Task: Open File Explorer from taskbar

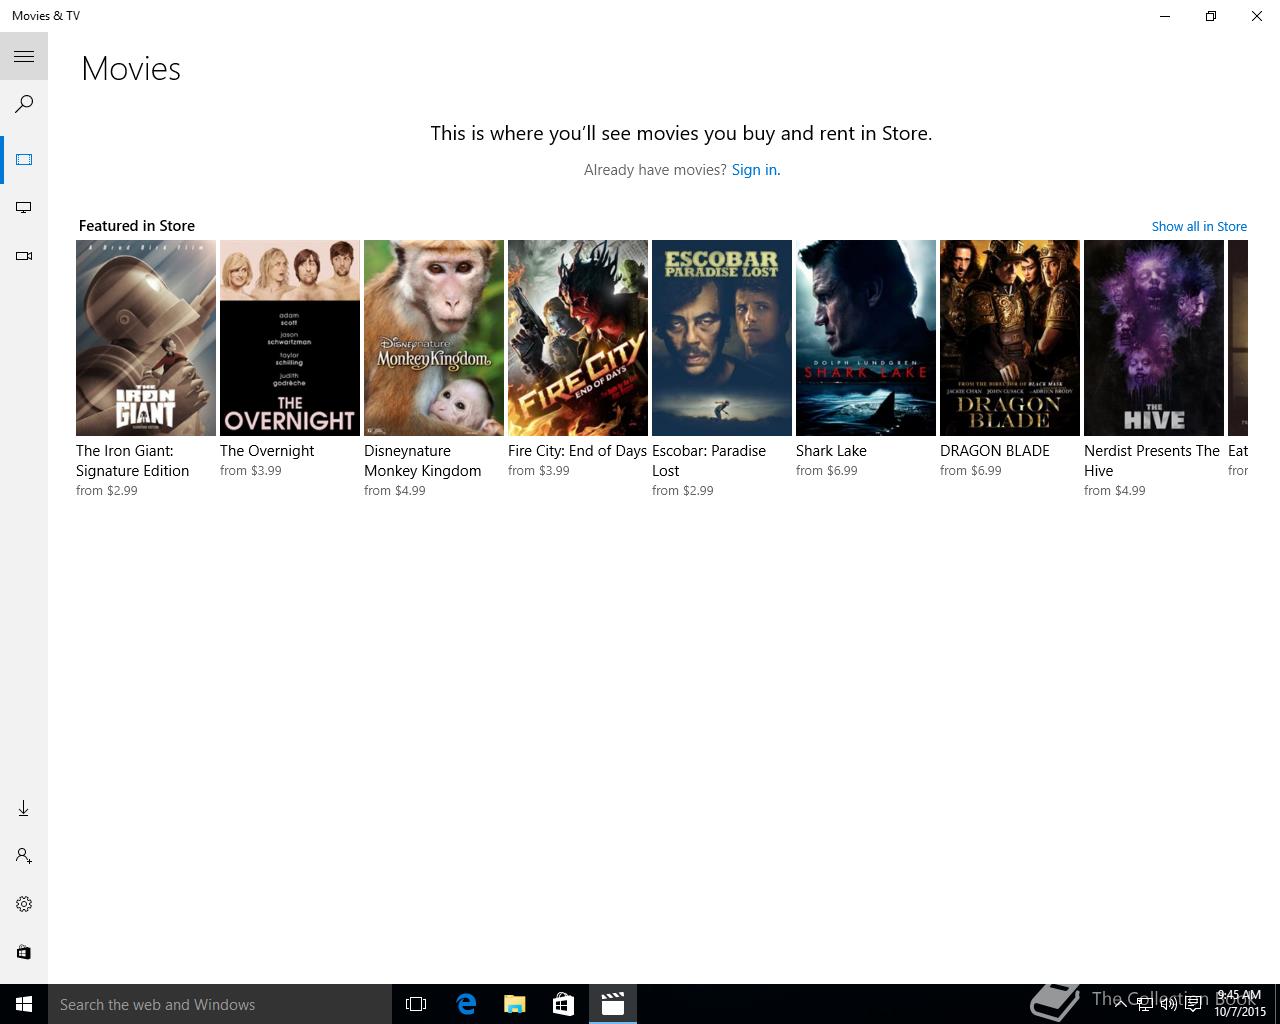Action: point(515,1004)
